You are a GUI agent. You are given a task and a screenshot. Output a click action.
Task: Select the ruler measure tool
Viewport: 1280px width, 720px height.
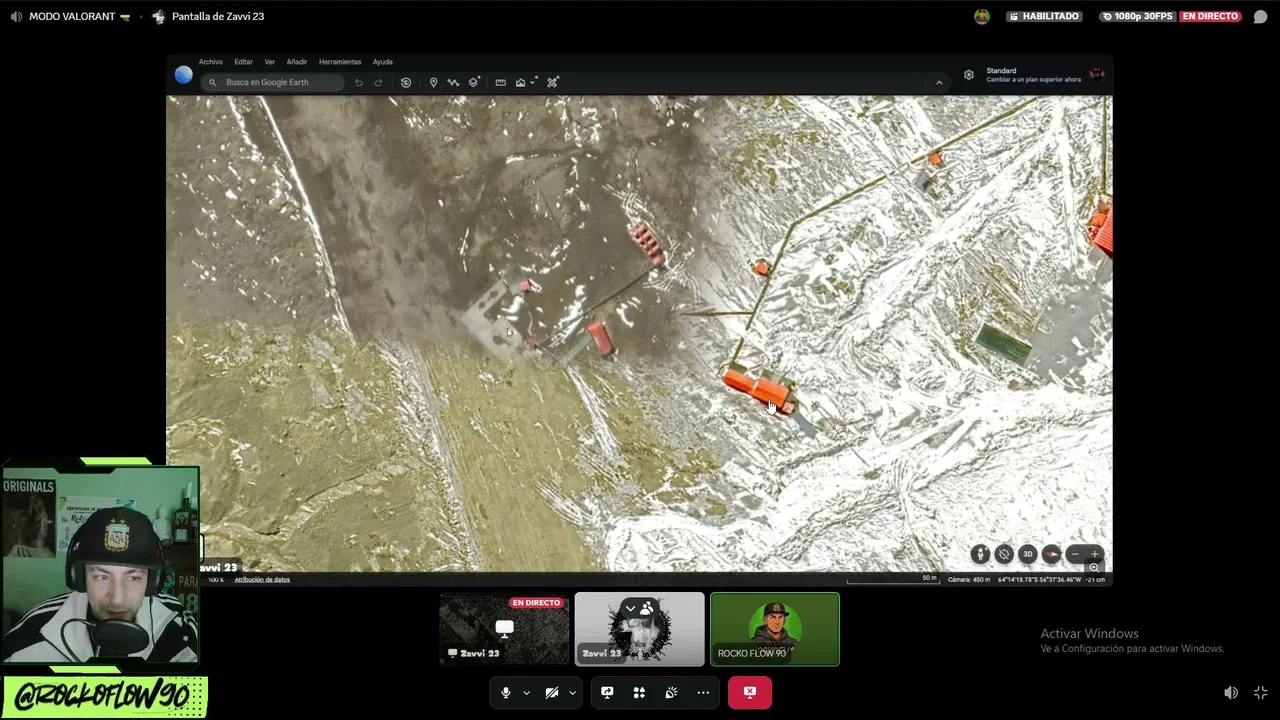tap(500, 82)
